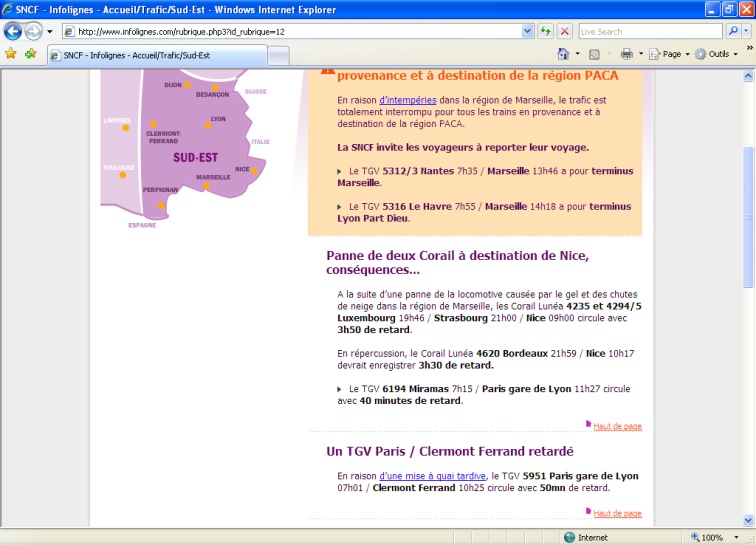Click "Haut de page" below the Nice article
This screenshot has width=756, height=545.
tap(617, 426)
